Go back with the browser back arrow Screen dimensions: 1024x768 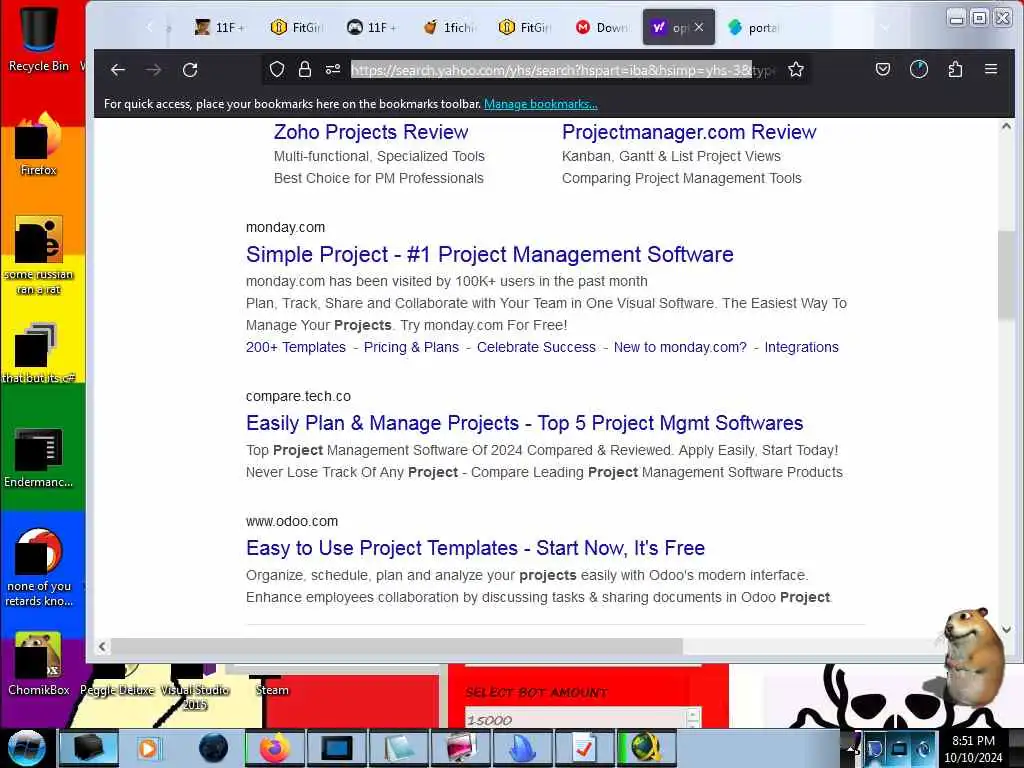pyautogui.click(x=118, y=70)
